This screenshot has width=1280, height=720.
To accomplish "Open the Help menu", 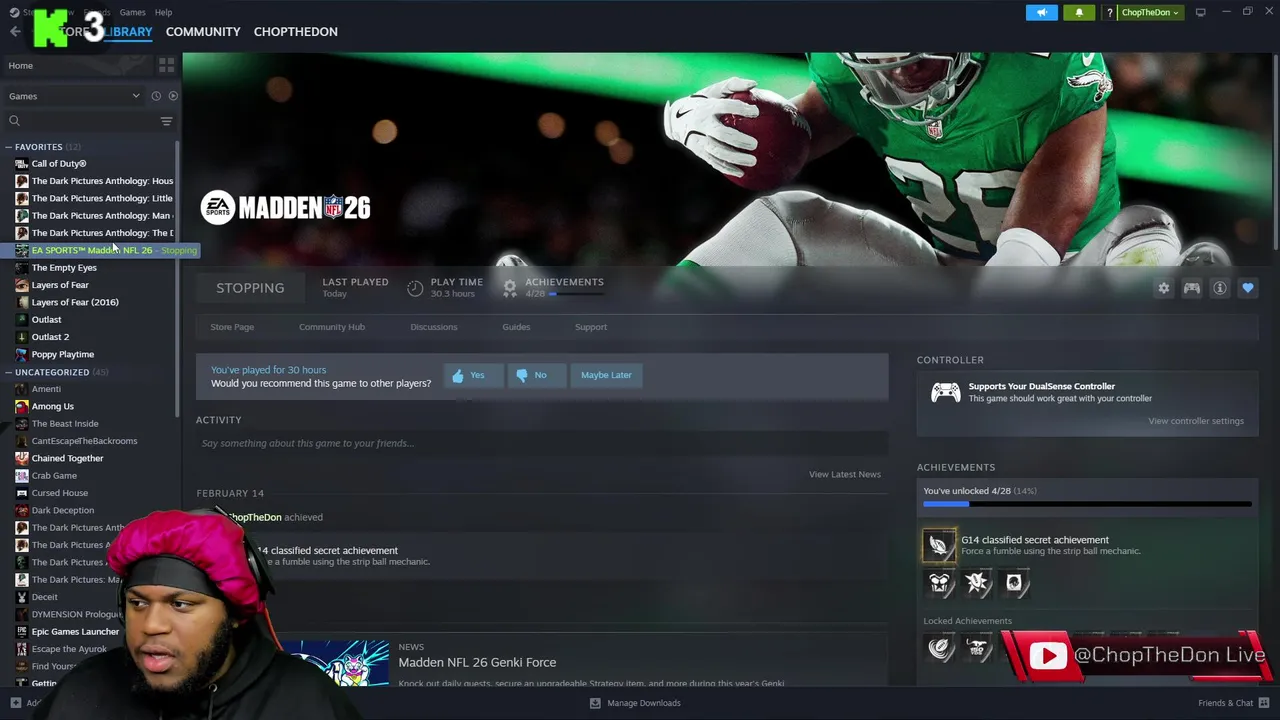I will [163, 12].
